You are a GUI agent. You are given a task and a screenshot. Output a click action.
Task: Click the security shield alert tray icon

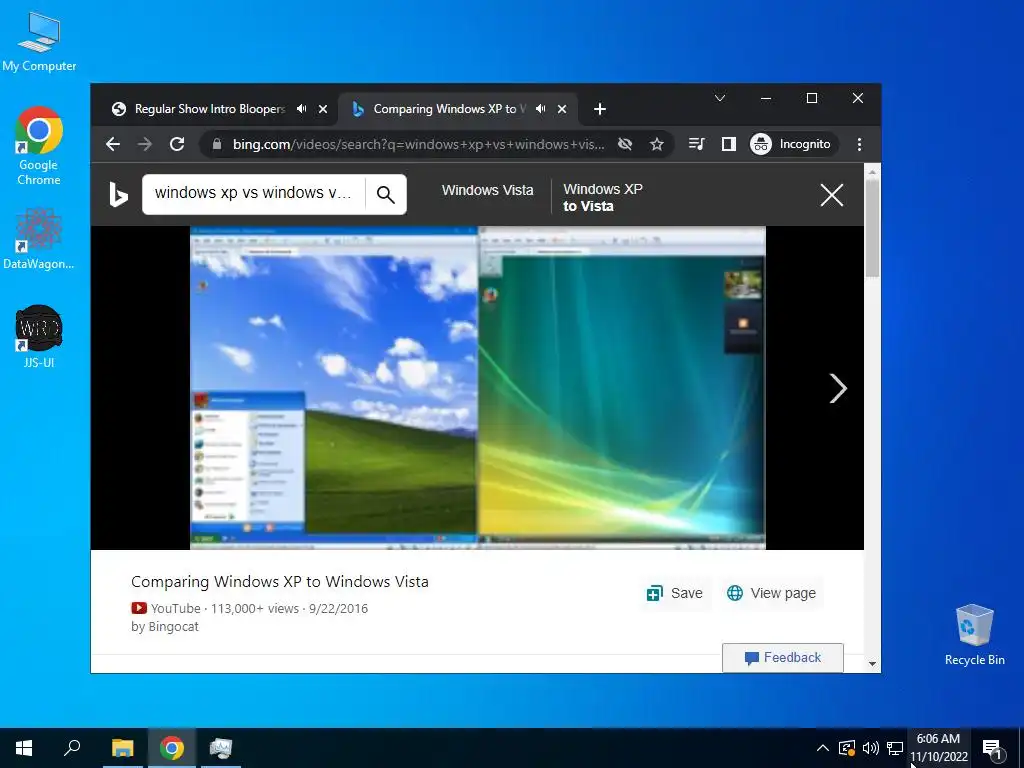[846, 748]
